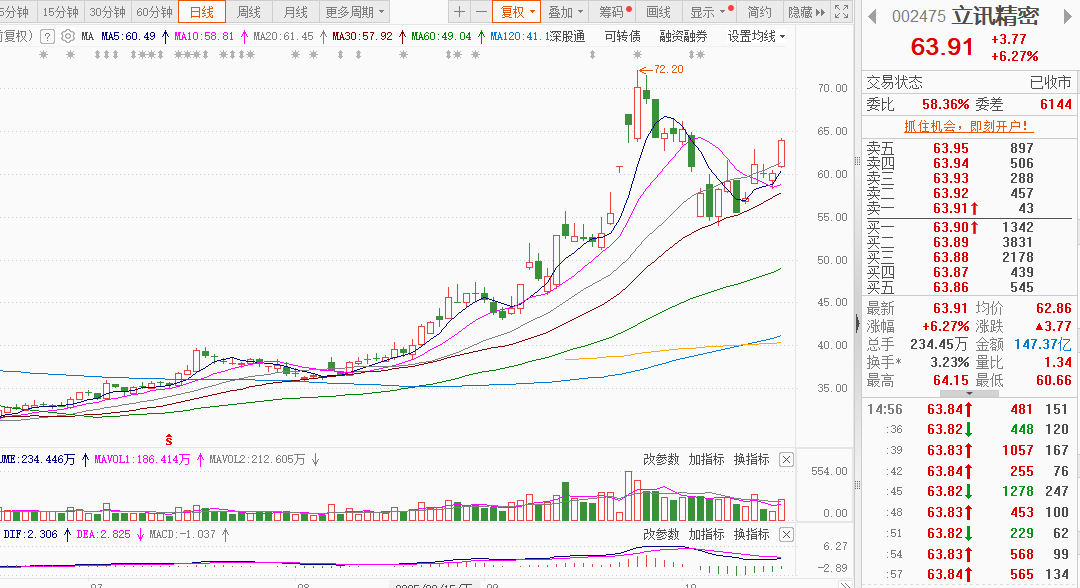The width and height of the screenshot is (1080, 588).
Task: Switch to 60分钟 period tab
Action: pyautogui.click(x=154, y=12)
